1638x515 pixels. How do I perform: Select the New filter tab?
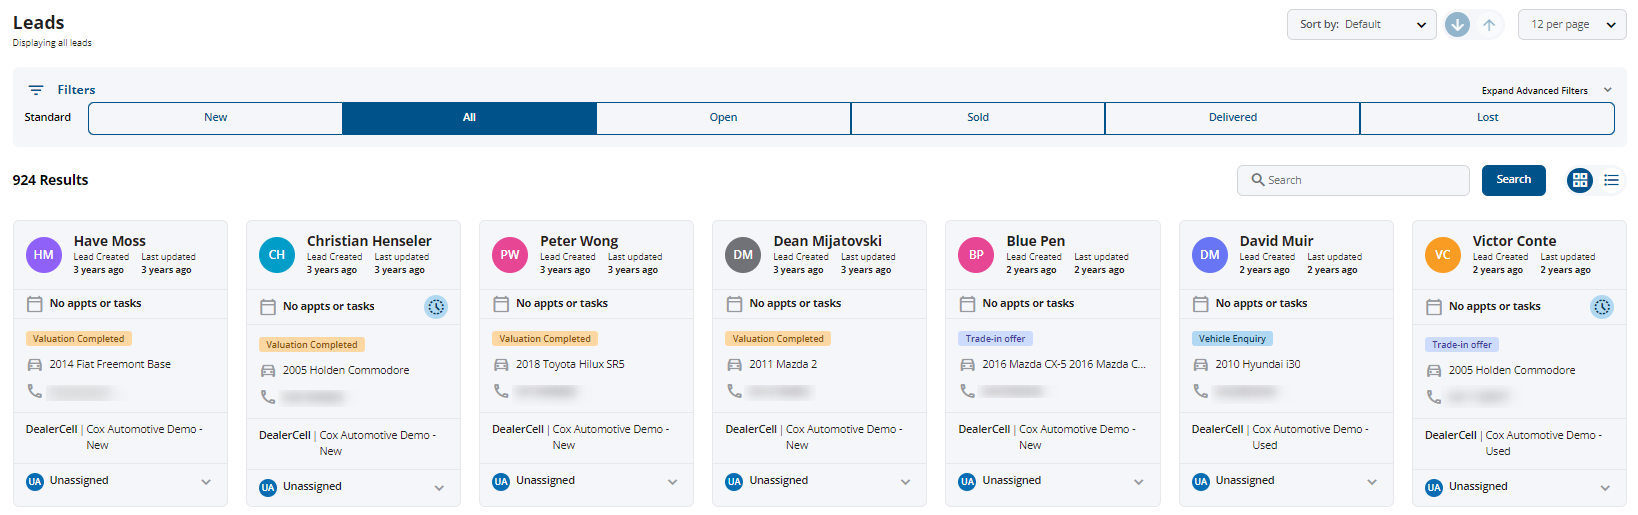(x=216, y=118)
